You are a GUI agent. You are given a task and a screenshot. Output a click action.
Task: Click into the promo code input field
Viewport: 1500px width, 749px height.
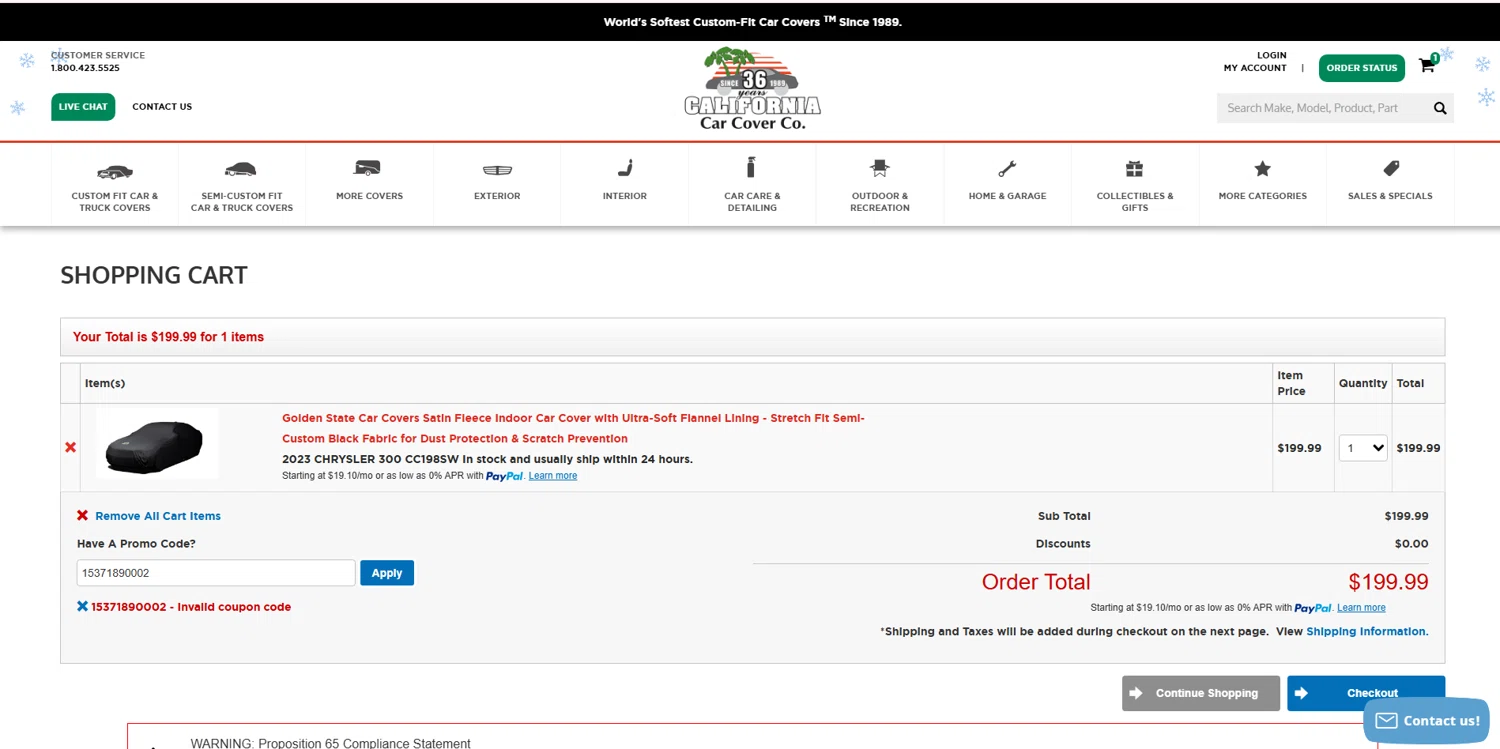[x=216, y=573]
